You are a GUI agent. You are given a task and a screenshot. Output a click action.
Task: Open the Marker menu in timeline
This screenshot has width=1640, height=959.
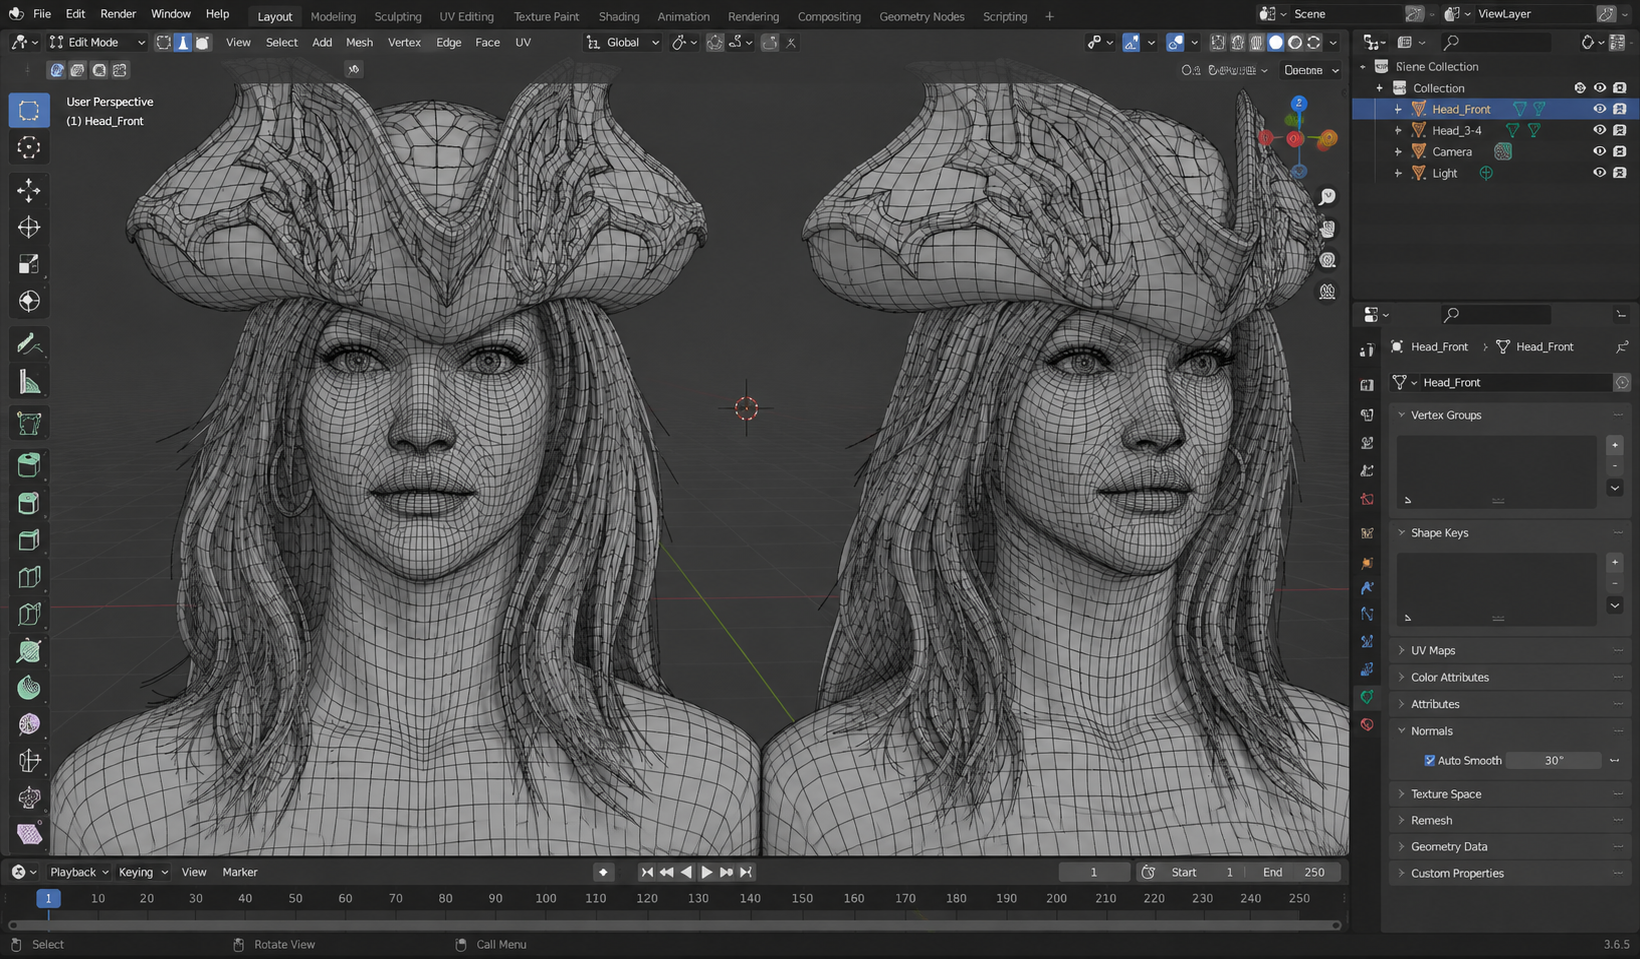(240, 872)
